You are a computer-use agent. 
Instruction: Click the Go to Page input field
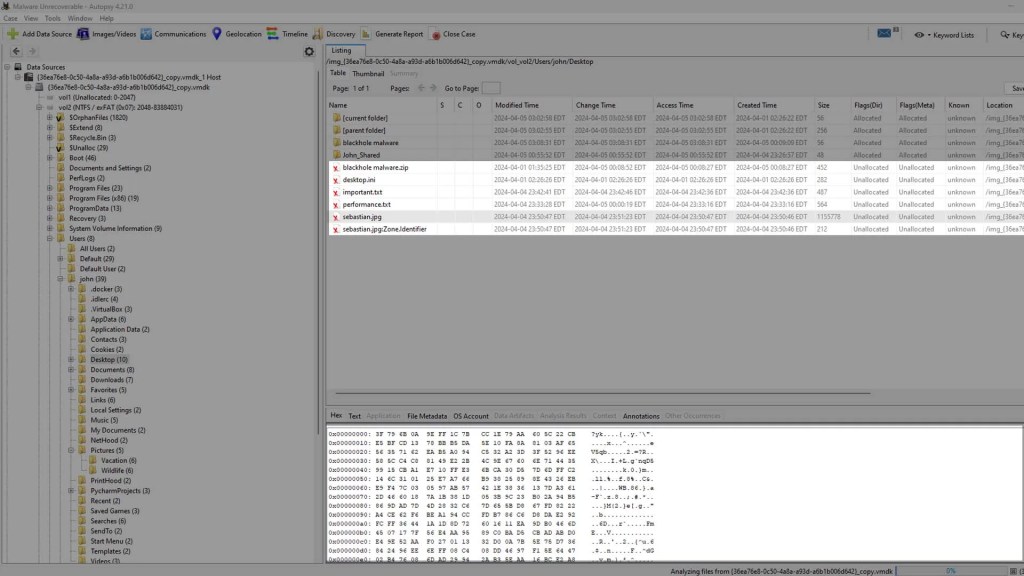[491, 88]
